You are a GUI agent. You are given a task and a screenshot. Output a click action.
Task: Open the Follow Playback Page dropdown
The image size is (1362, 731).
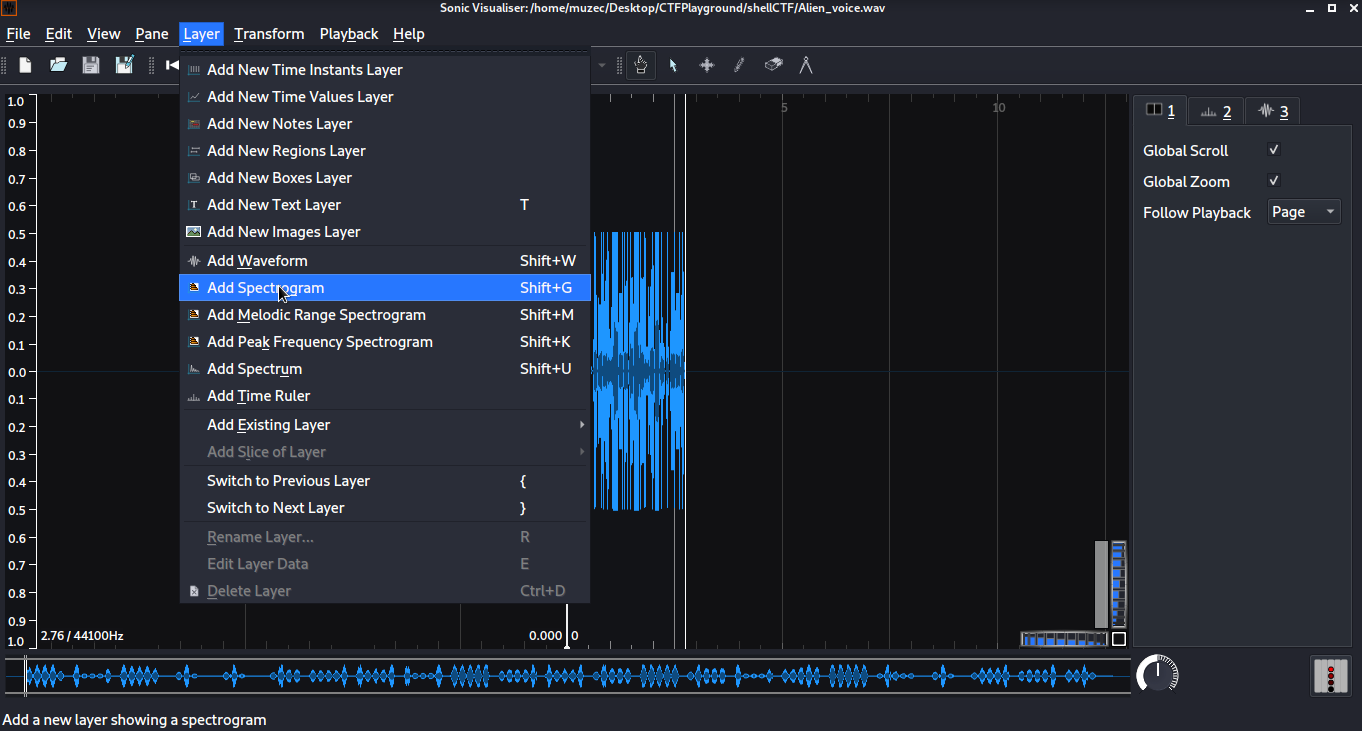[1304, 212]
